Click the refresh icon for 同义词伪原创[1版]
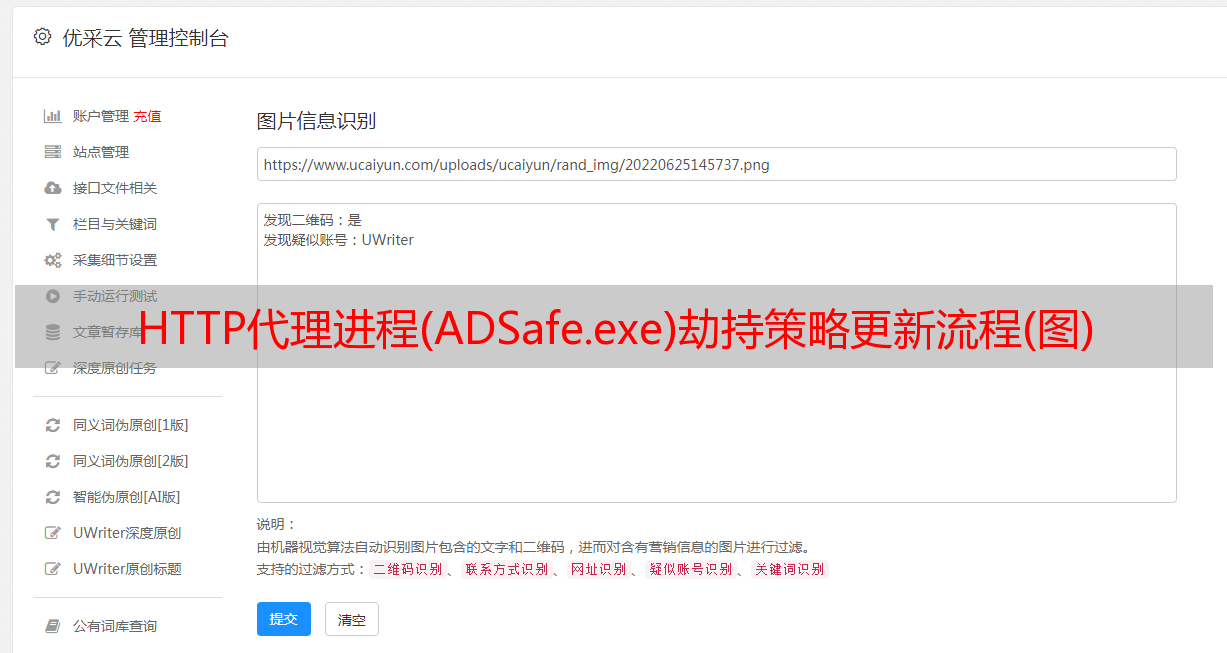Viewport: 1227px width, 653px height. pyautogui.click(x=53, y=425)
